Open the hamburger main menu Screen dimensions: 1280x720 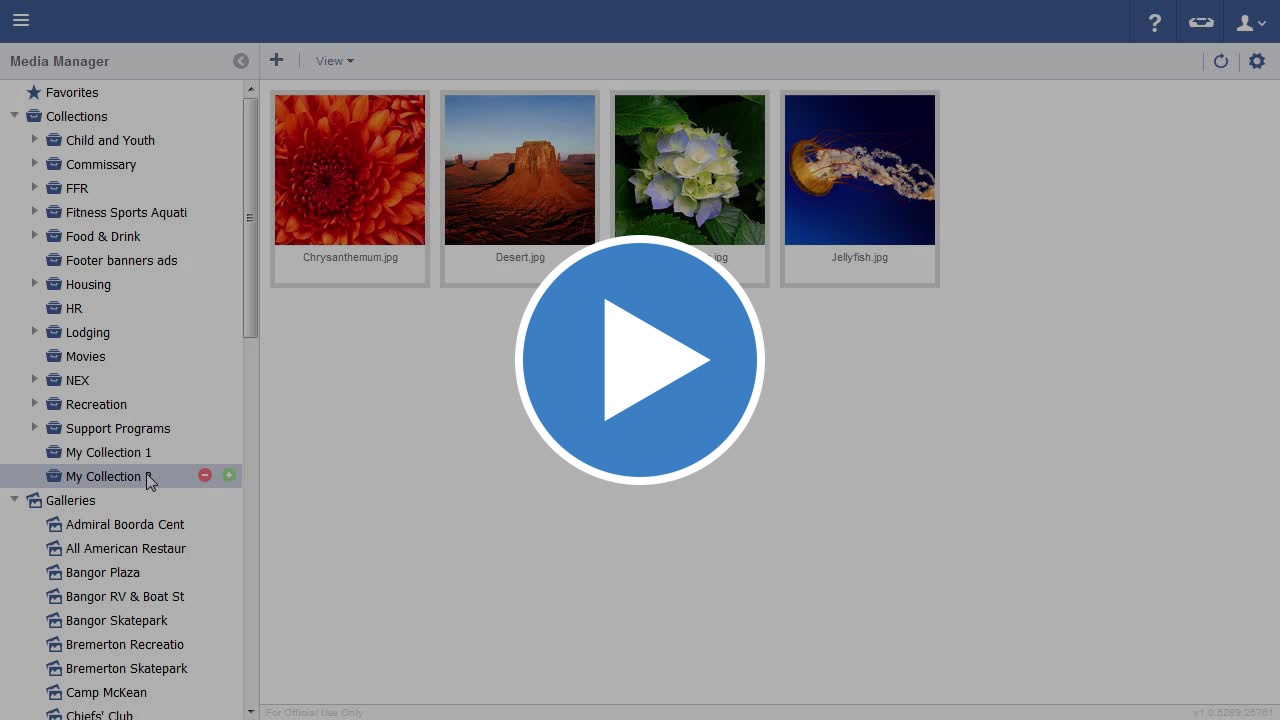[21, 20]
